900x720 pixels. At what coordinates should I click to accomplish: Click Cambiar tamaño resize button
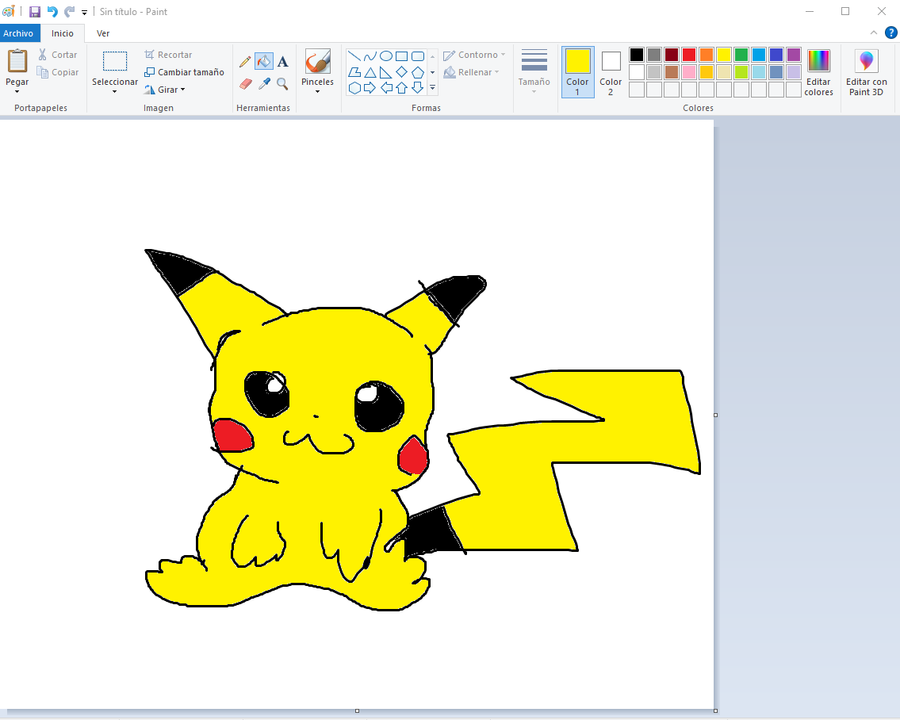click(184, 72)
